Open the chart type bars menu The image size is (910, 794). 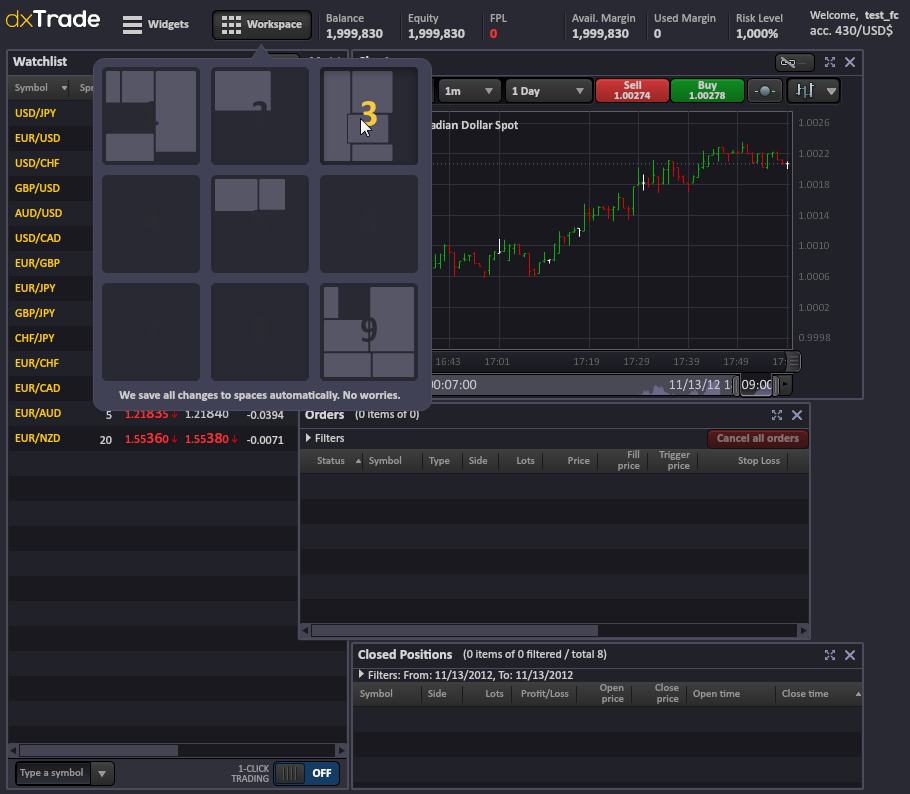(813, 91)
